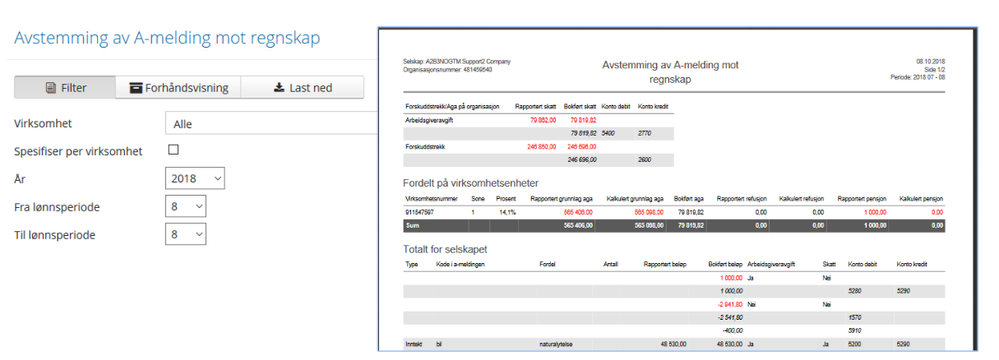Viewport: 999px width, 360px height.
Task: Click the År label
Action: coord(19,179)
